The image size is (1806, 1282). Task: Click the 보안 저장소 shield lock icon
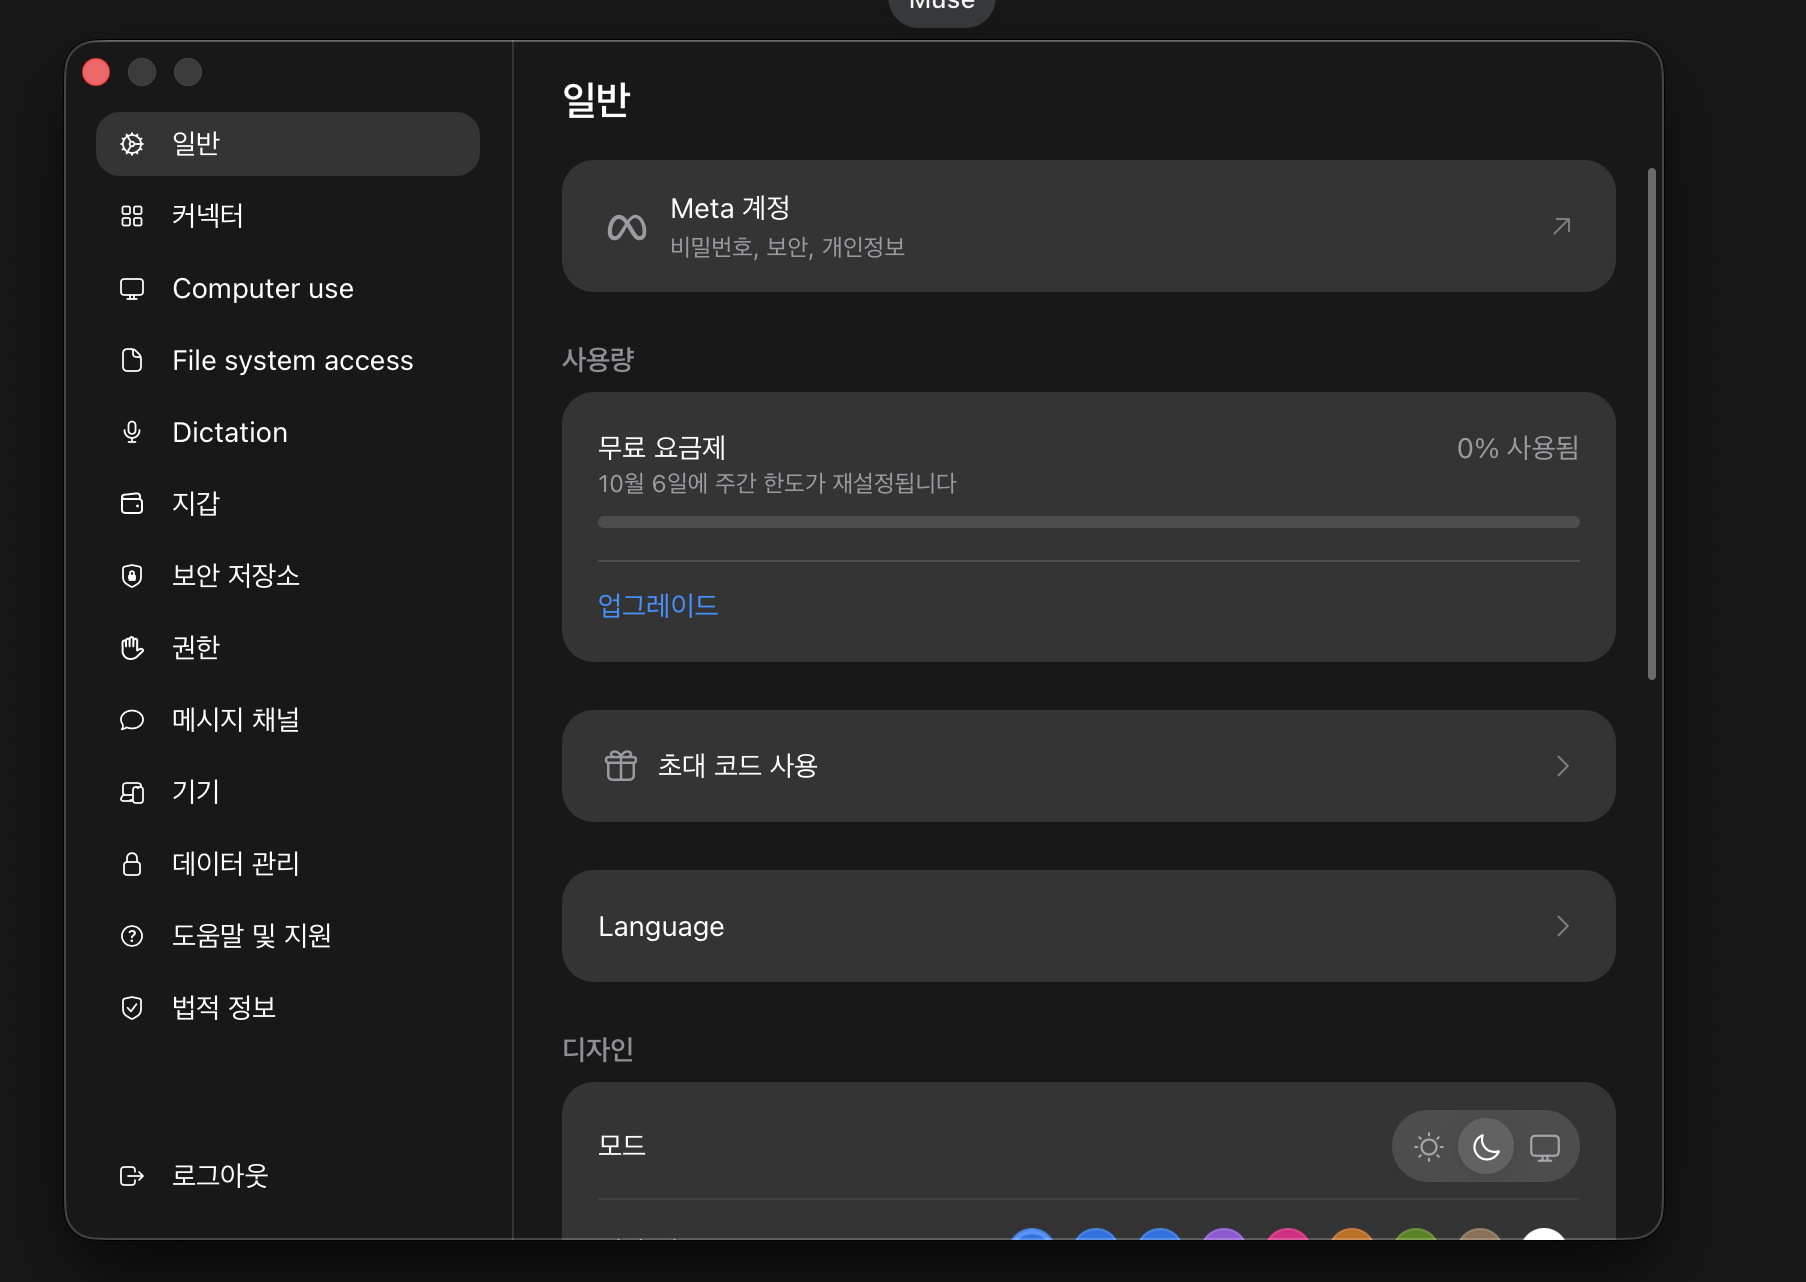132,576
